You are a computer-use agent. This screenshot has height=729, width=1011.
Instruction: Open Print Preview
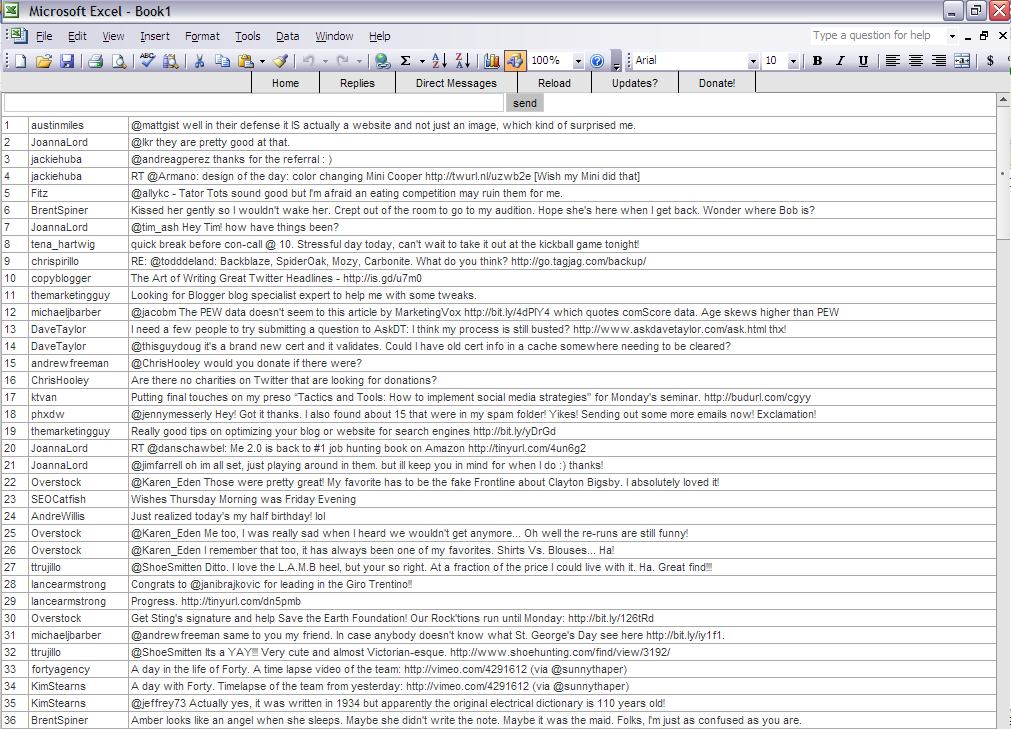(x=119, y=61)
